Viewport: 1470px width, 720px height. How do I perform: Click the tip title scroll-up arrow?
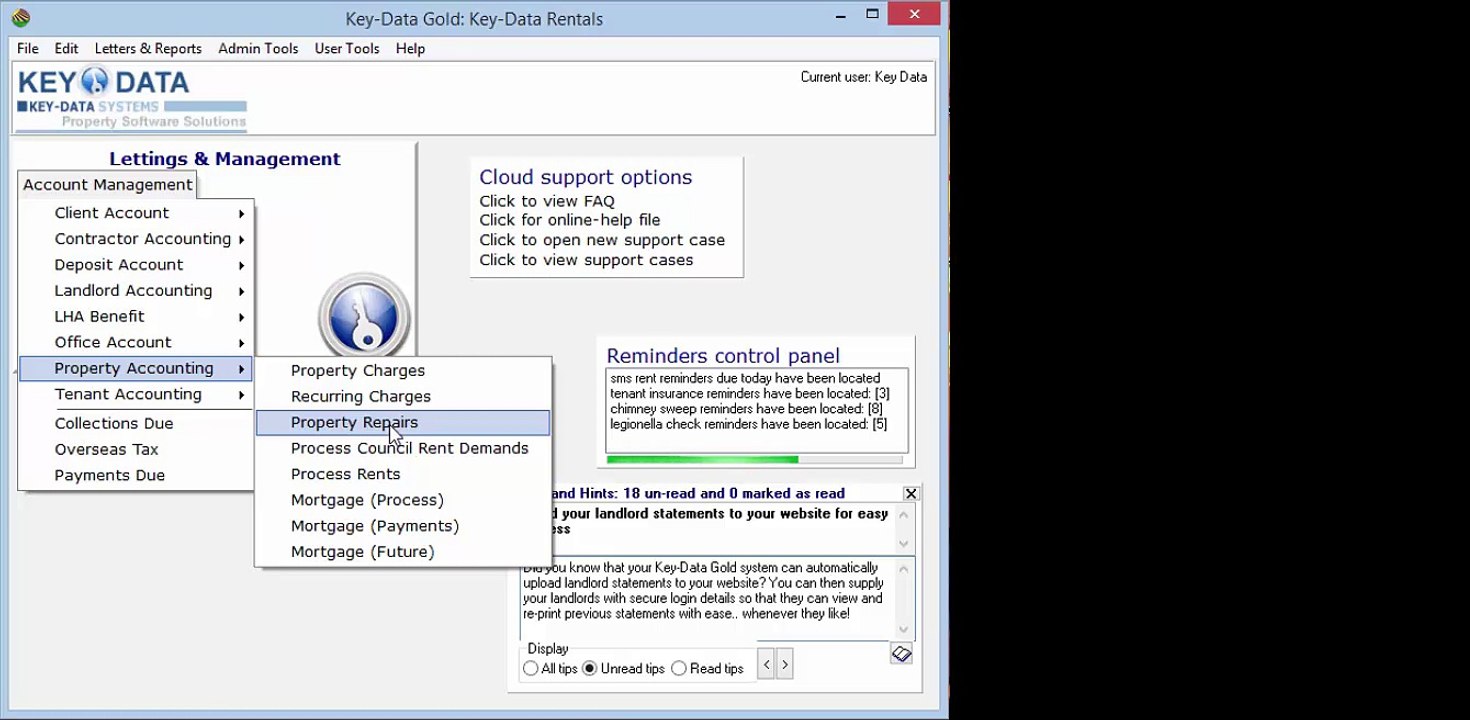click(904, 515)
